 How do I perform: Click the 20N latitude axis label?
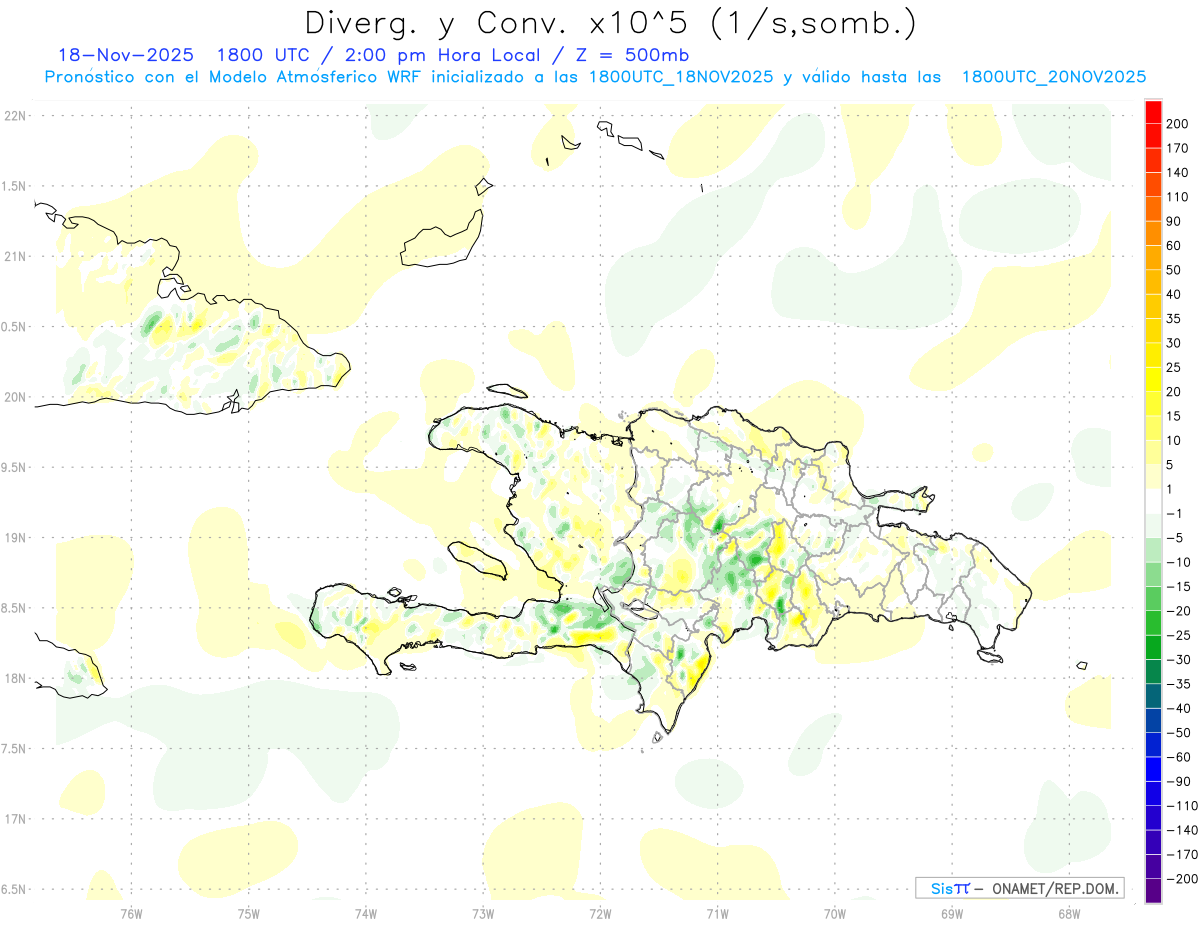[x=14, y=397]
